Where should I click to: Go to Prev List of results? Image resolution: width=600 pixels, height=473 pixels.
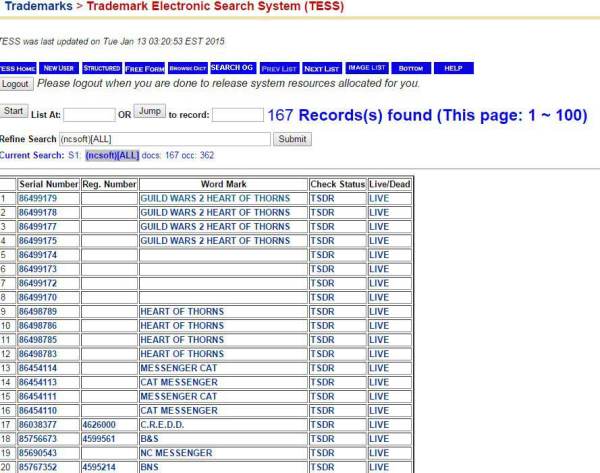[x=279, y=68]
